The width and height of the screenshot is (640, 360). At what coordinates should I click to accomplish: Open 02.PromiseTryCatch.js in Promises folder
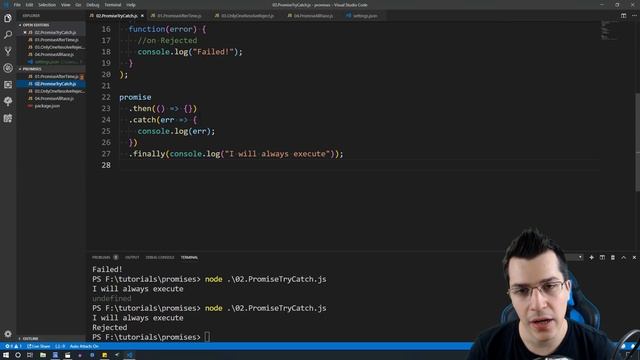(x=51, y=84)
